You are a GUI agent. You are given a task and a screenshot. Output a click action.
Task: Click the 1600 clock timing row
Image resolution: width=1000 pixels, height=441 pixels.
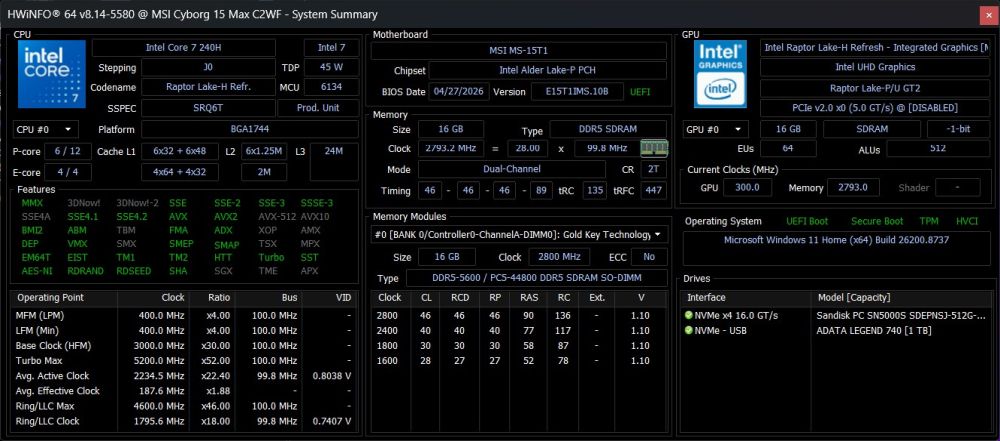pos(519,361)
